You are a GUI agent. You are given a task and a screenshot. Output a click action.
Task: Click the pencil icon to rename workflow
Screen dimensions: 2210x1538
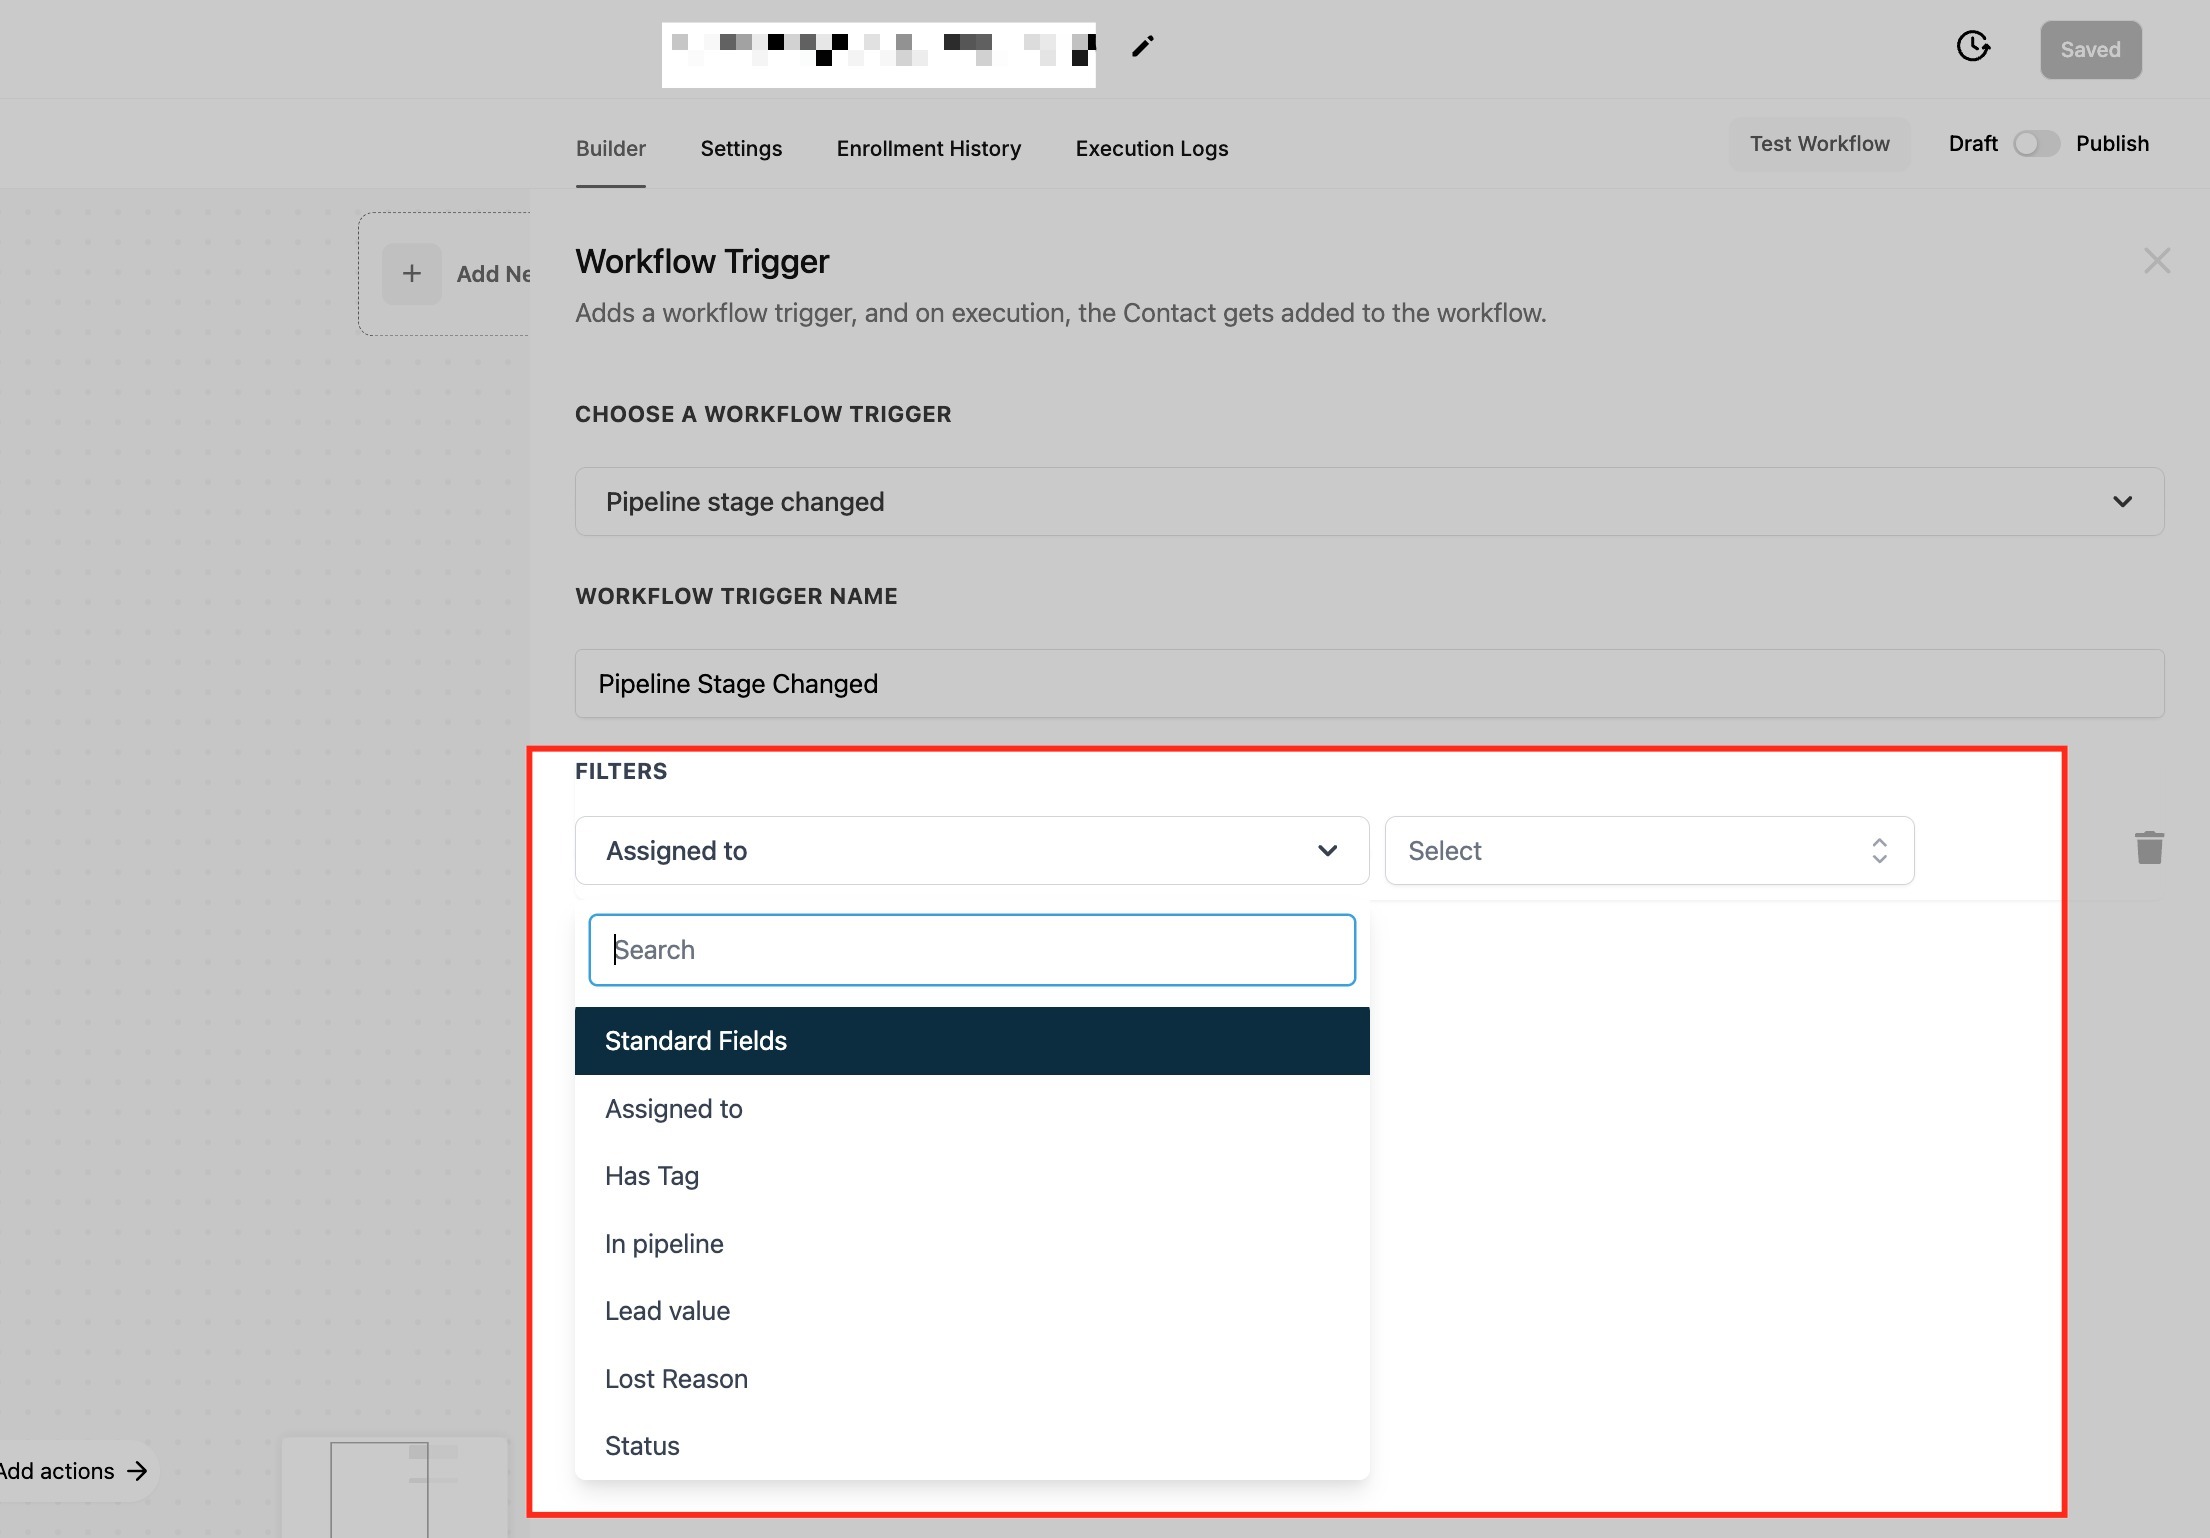(x=1142, y=47)
